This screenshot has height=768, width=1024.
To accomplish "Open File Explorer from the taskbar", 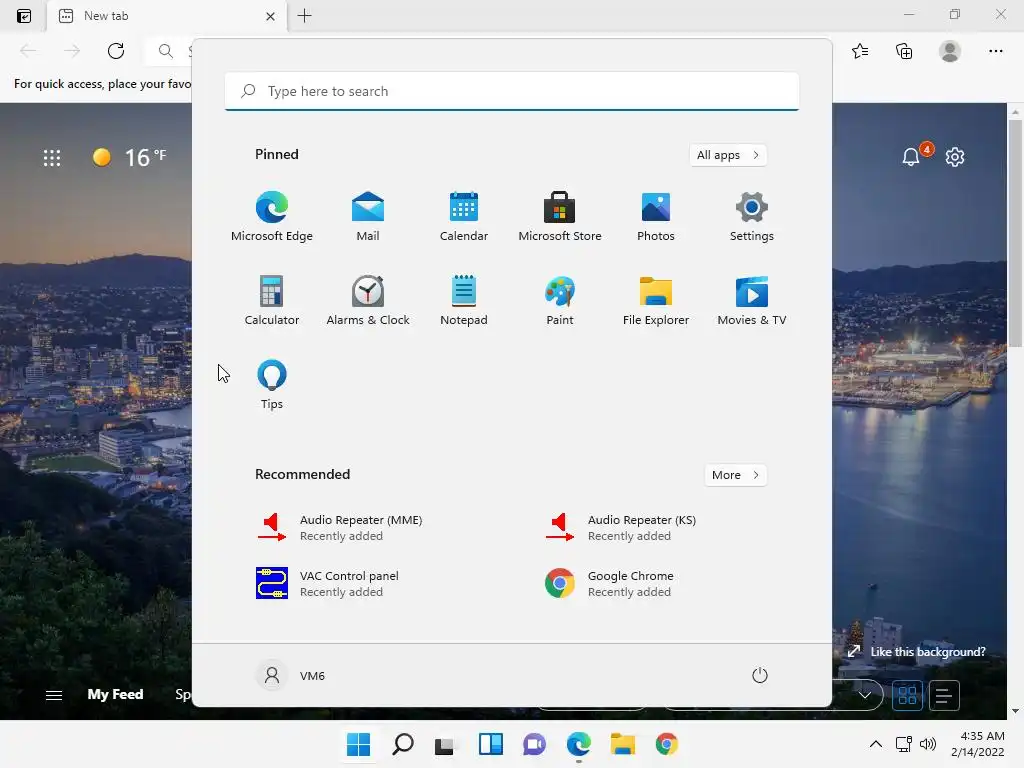I will (x=622, y=744).
